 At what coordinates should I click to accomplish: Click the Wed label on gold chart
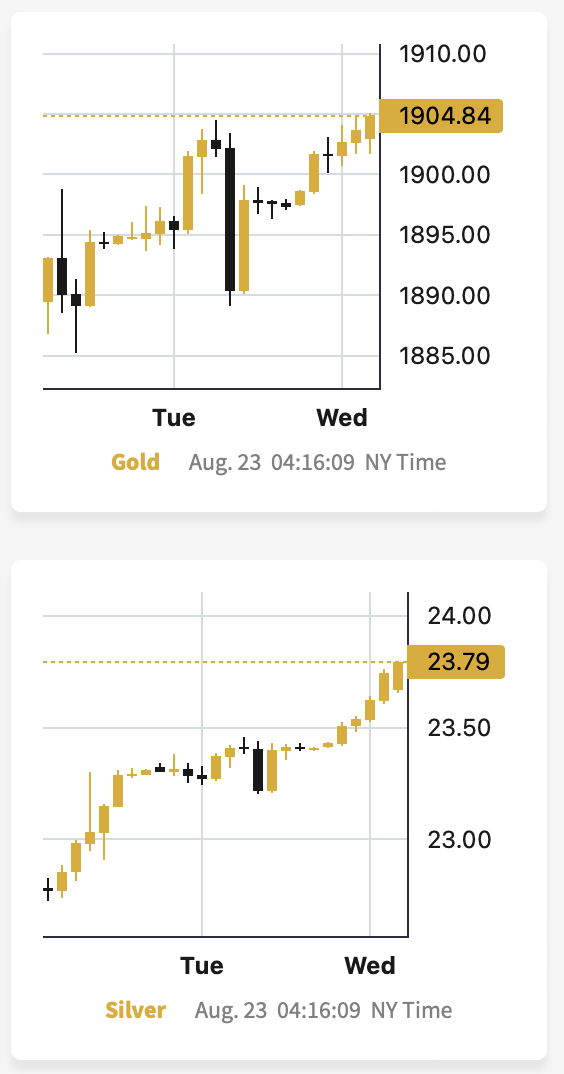click(341, 417)
